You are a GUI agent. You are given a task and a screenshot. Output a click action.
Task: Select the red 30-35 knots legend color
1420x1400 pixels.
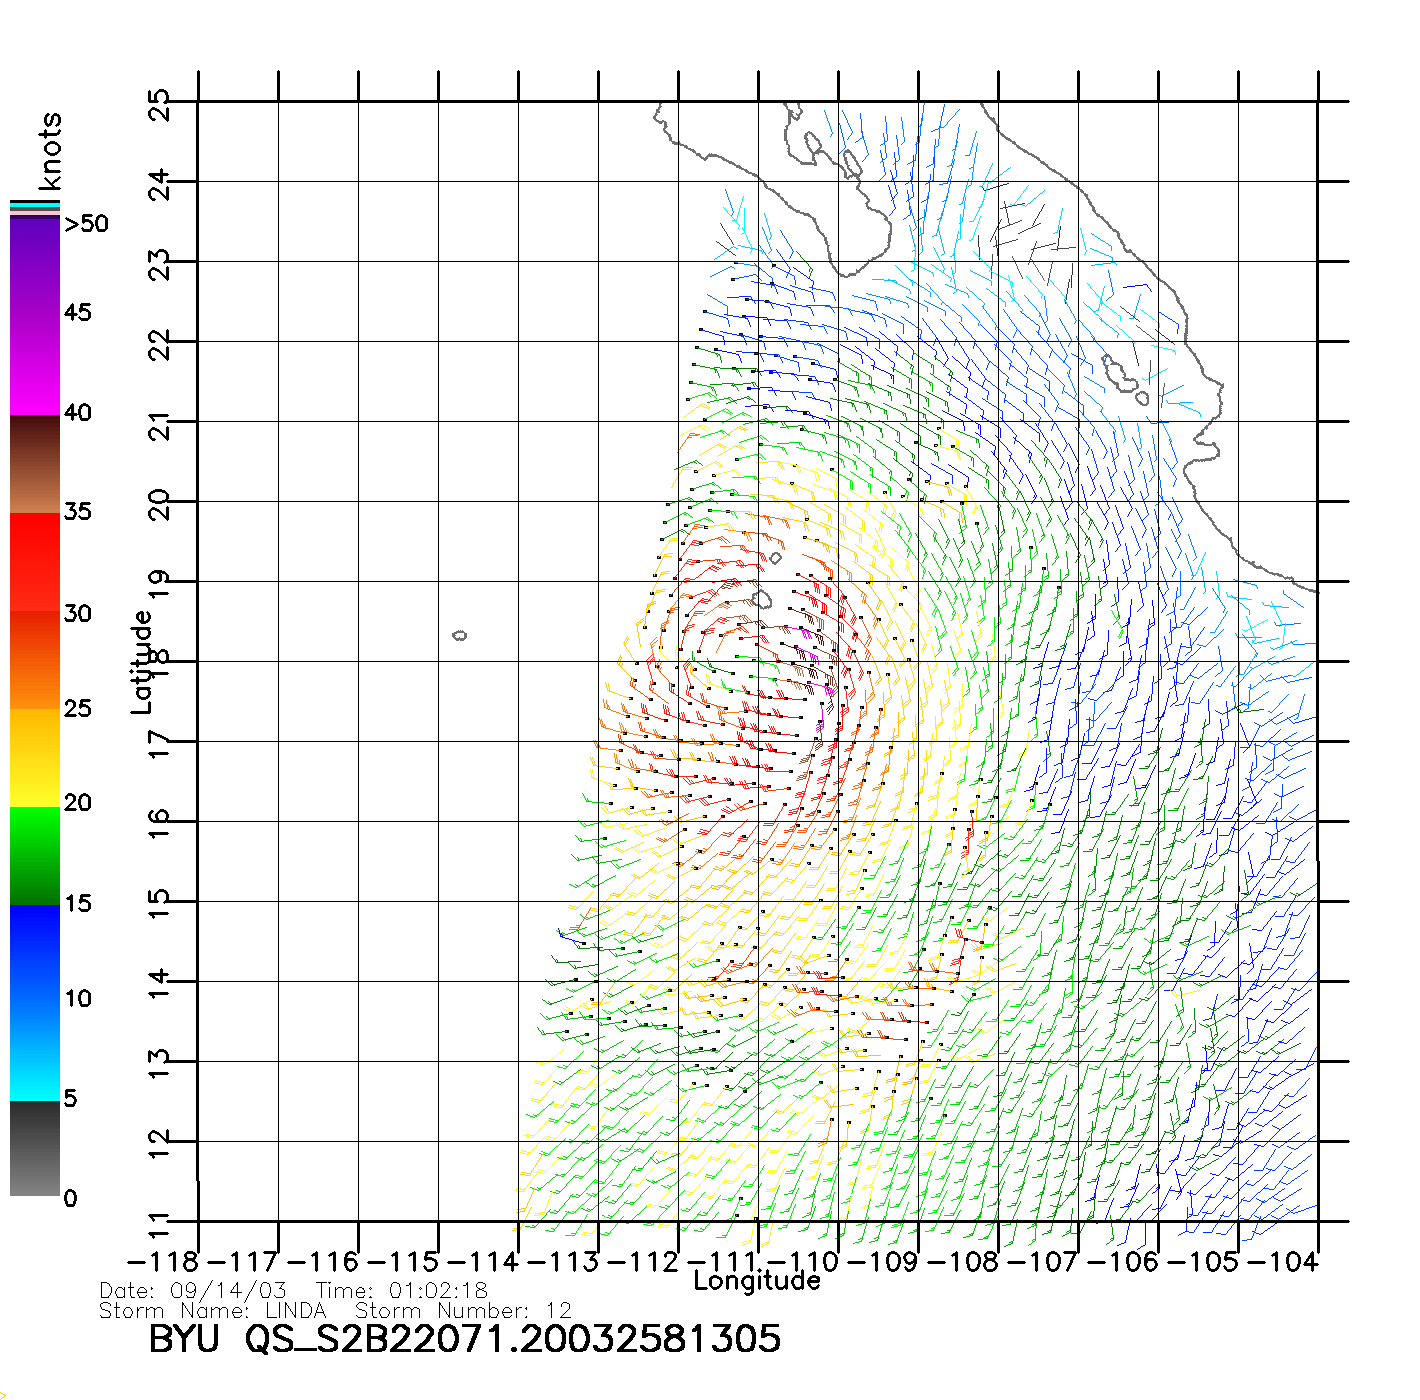(35, 562)
